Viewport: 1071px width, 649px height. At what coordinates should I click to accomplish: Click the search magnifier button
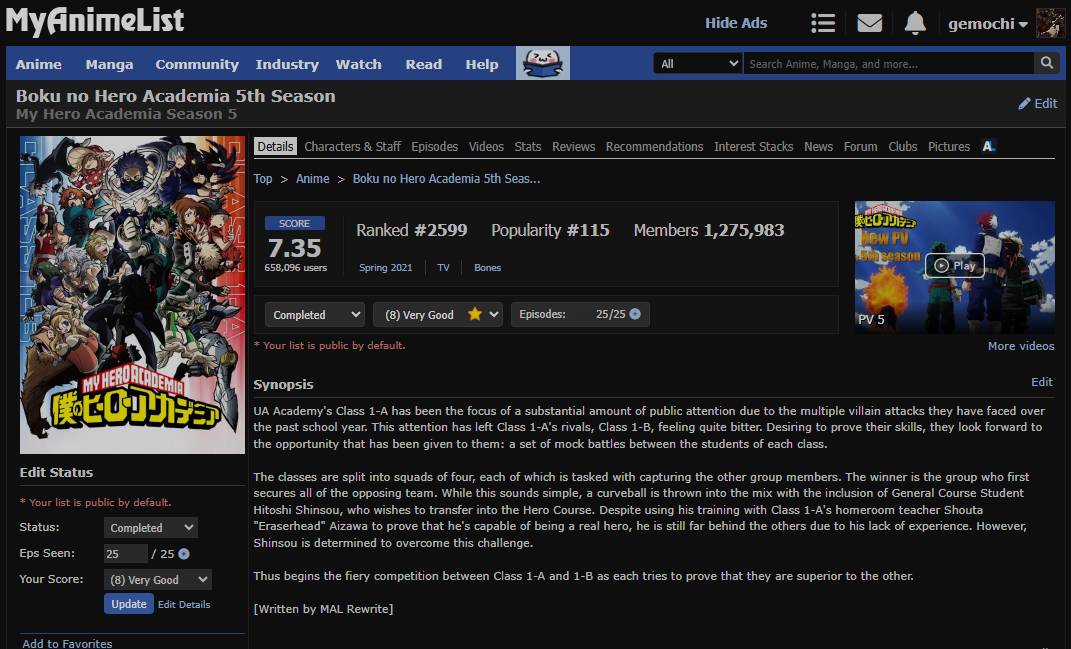pos(1046,63)
